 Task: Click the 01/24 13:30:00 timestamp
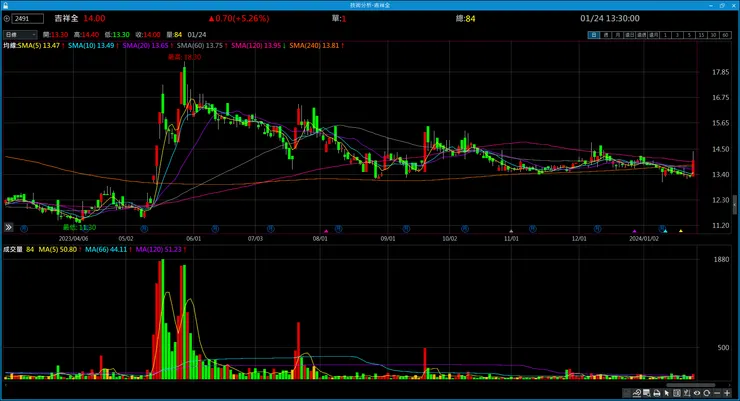coord(610,18)
